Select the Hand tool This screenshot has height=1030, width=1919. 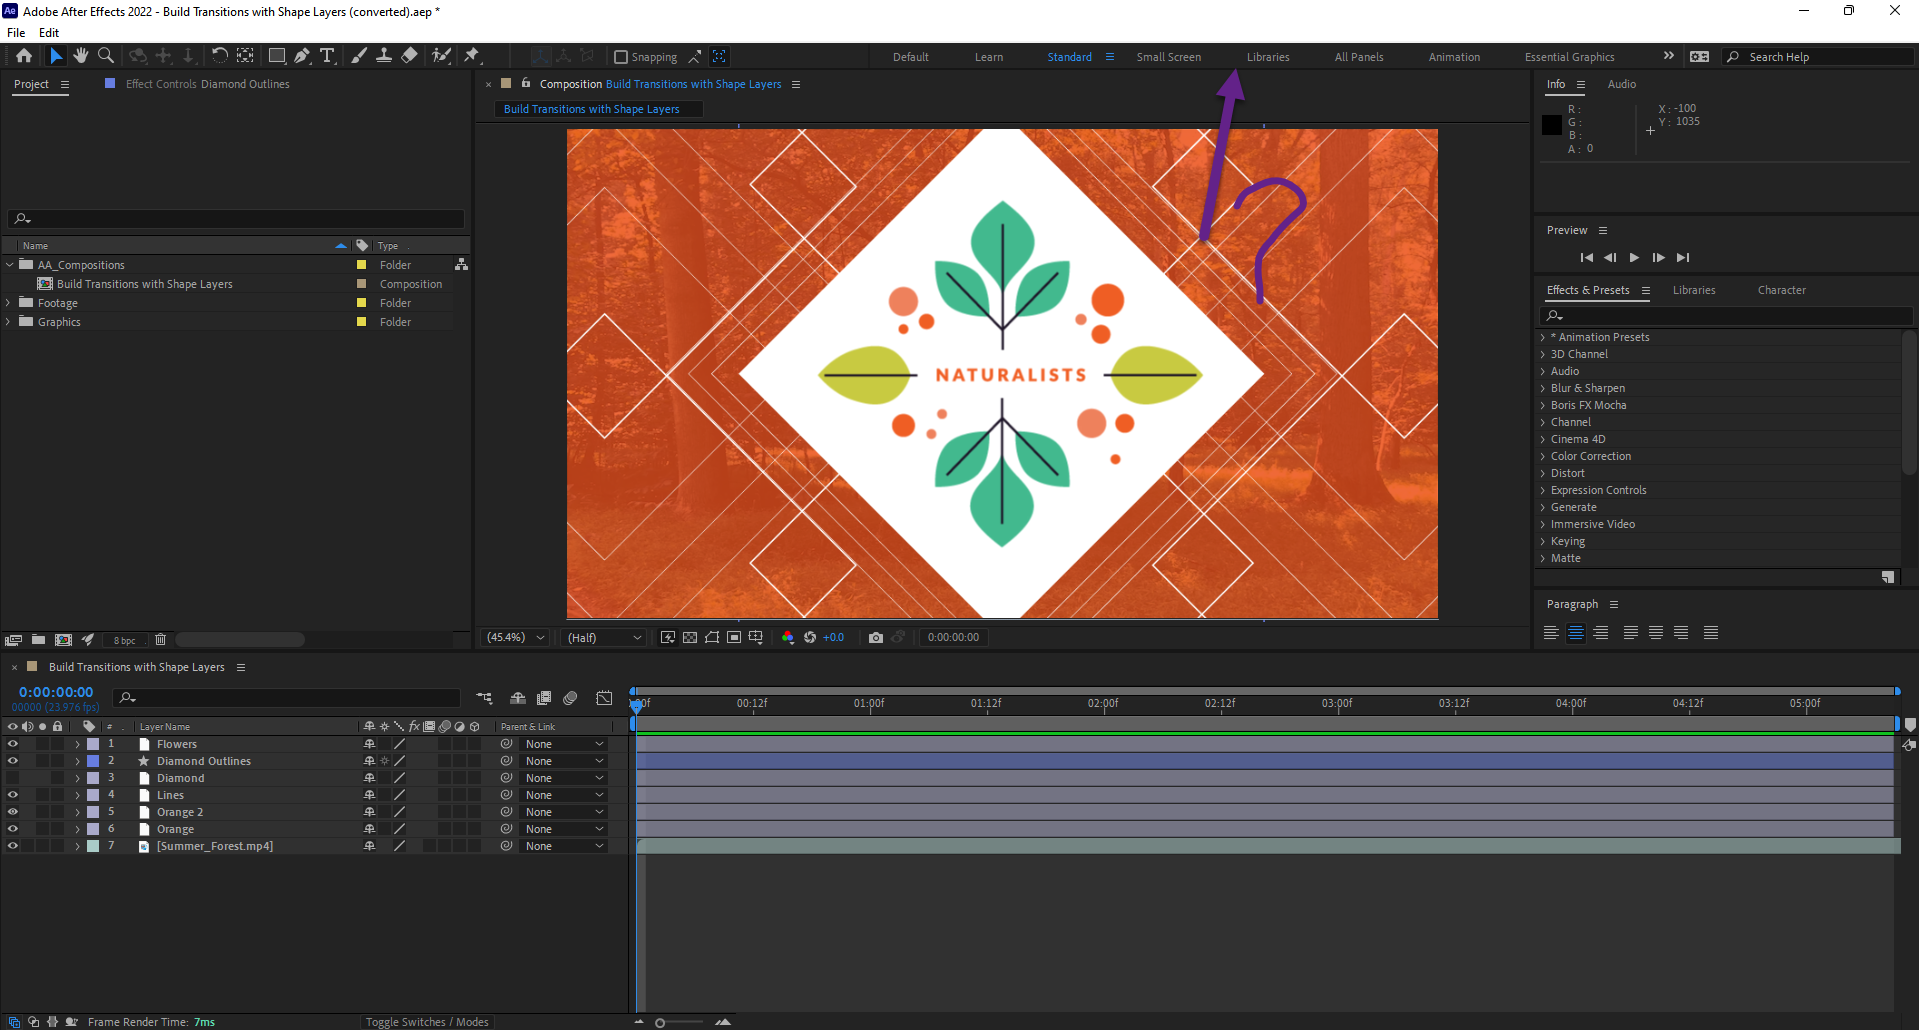(x=81, y=56)
